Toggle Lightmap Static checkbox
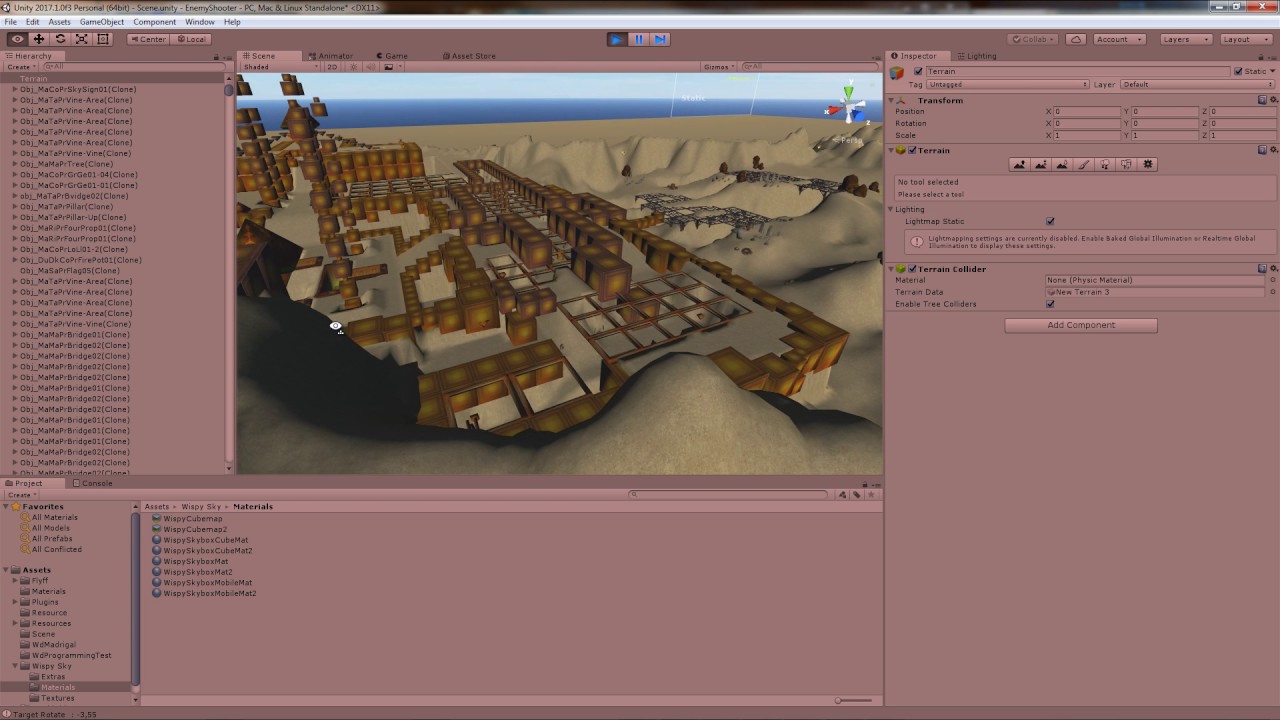Screen dimensions: 1280x720 click(1050, 221)
